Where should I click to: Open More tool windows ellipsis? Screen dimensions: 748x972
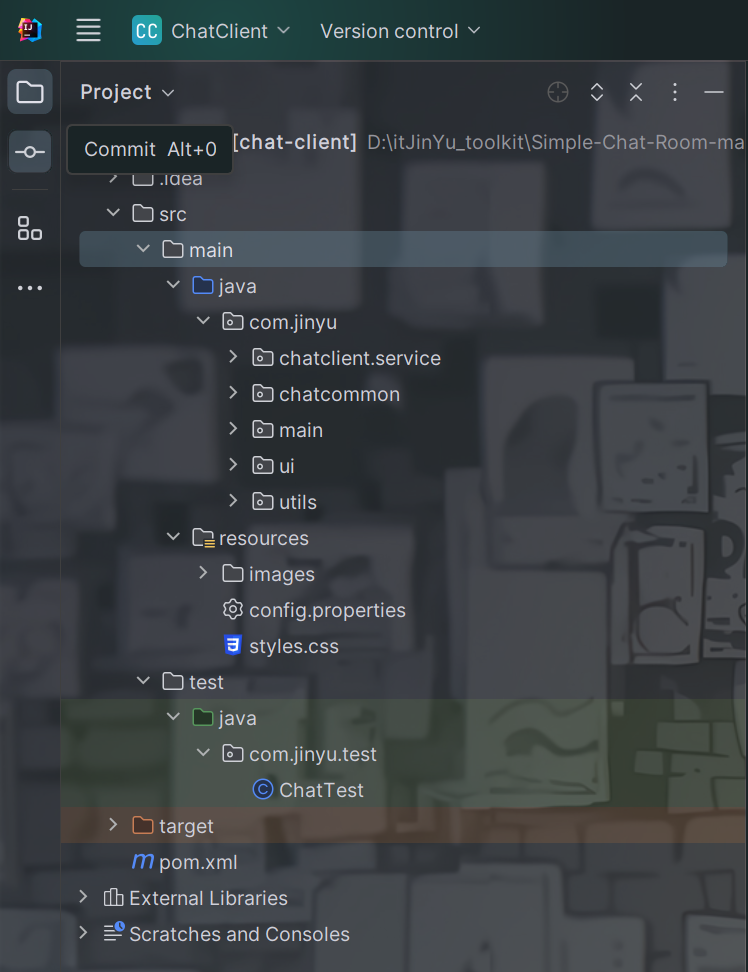30,288
